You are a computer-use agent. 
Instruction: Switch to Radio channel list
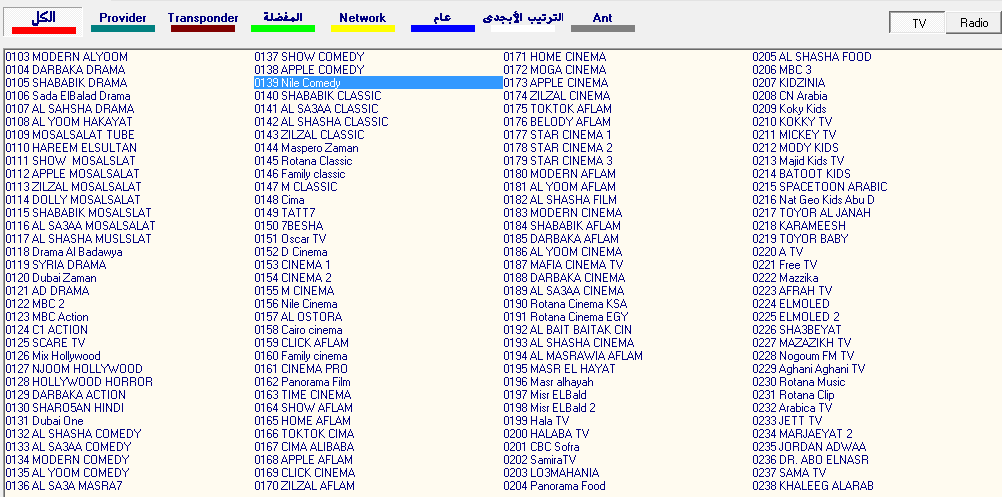973,23
